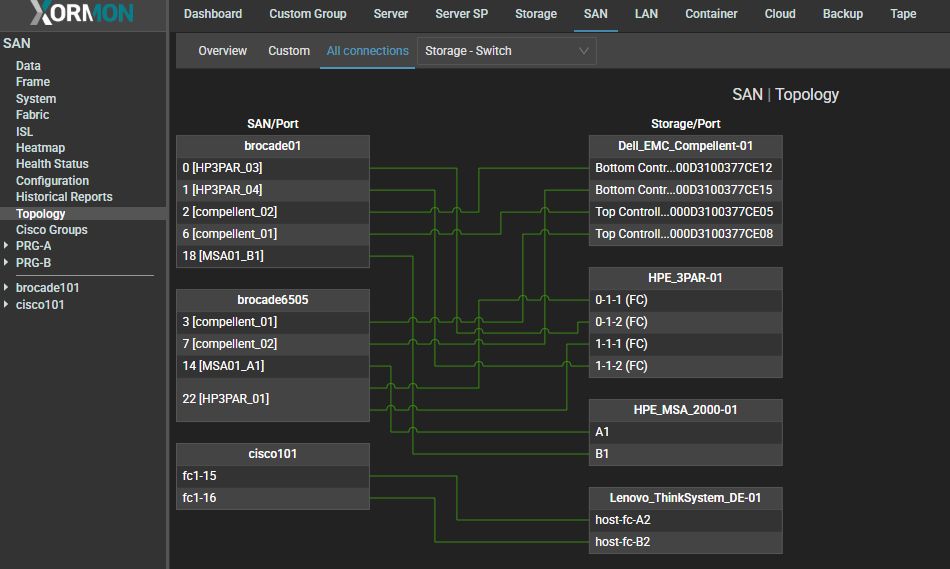Open the Dashboard menu

click(x=213, y=14)
